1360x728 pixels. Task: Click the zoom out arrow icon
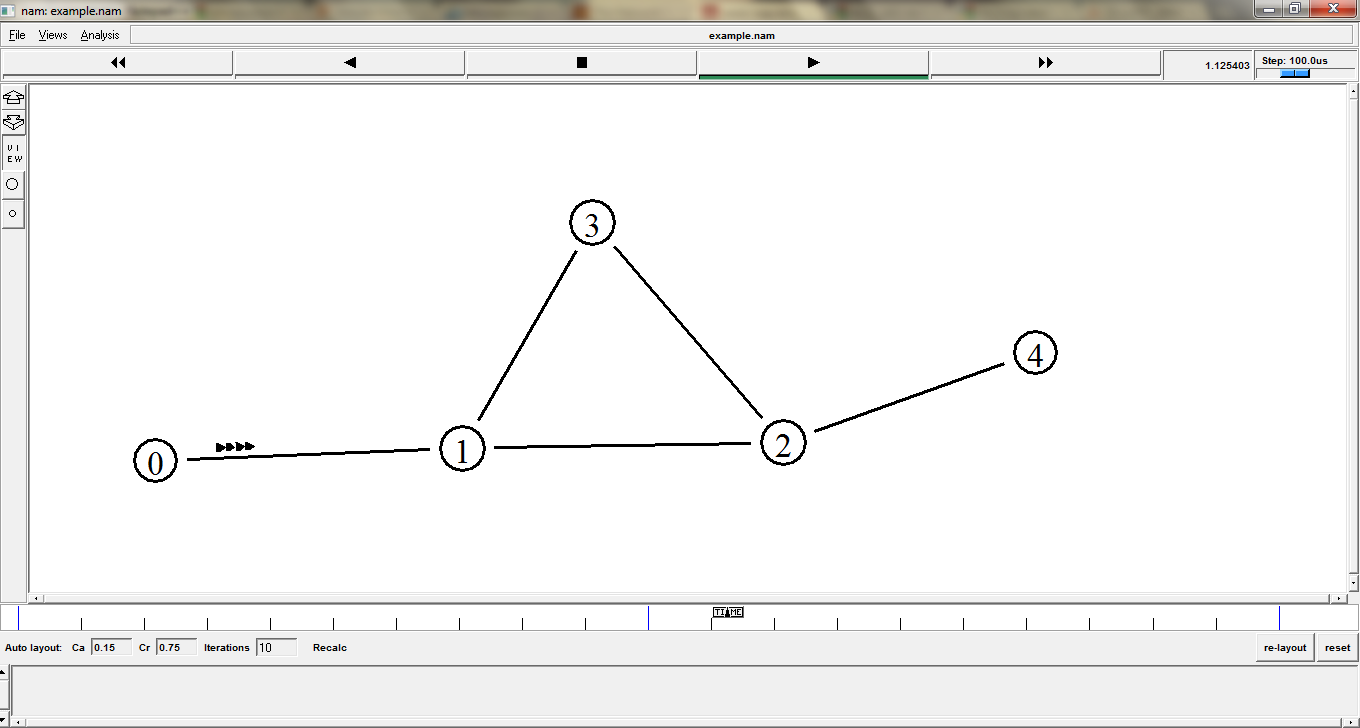(14, 123)
